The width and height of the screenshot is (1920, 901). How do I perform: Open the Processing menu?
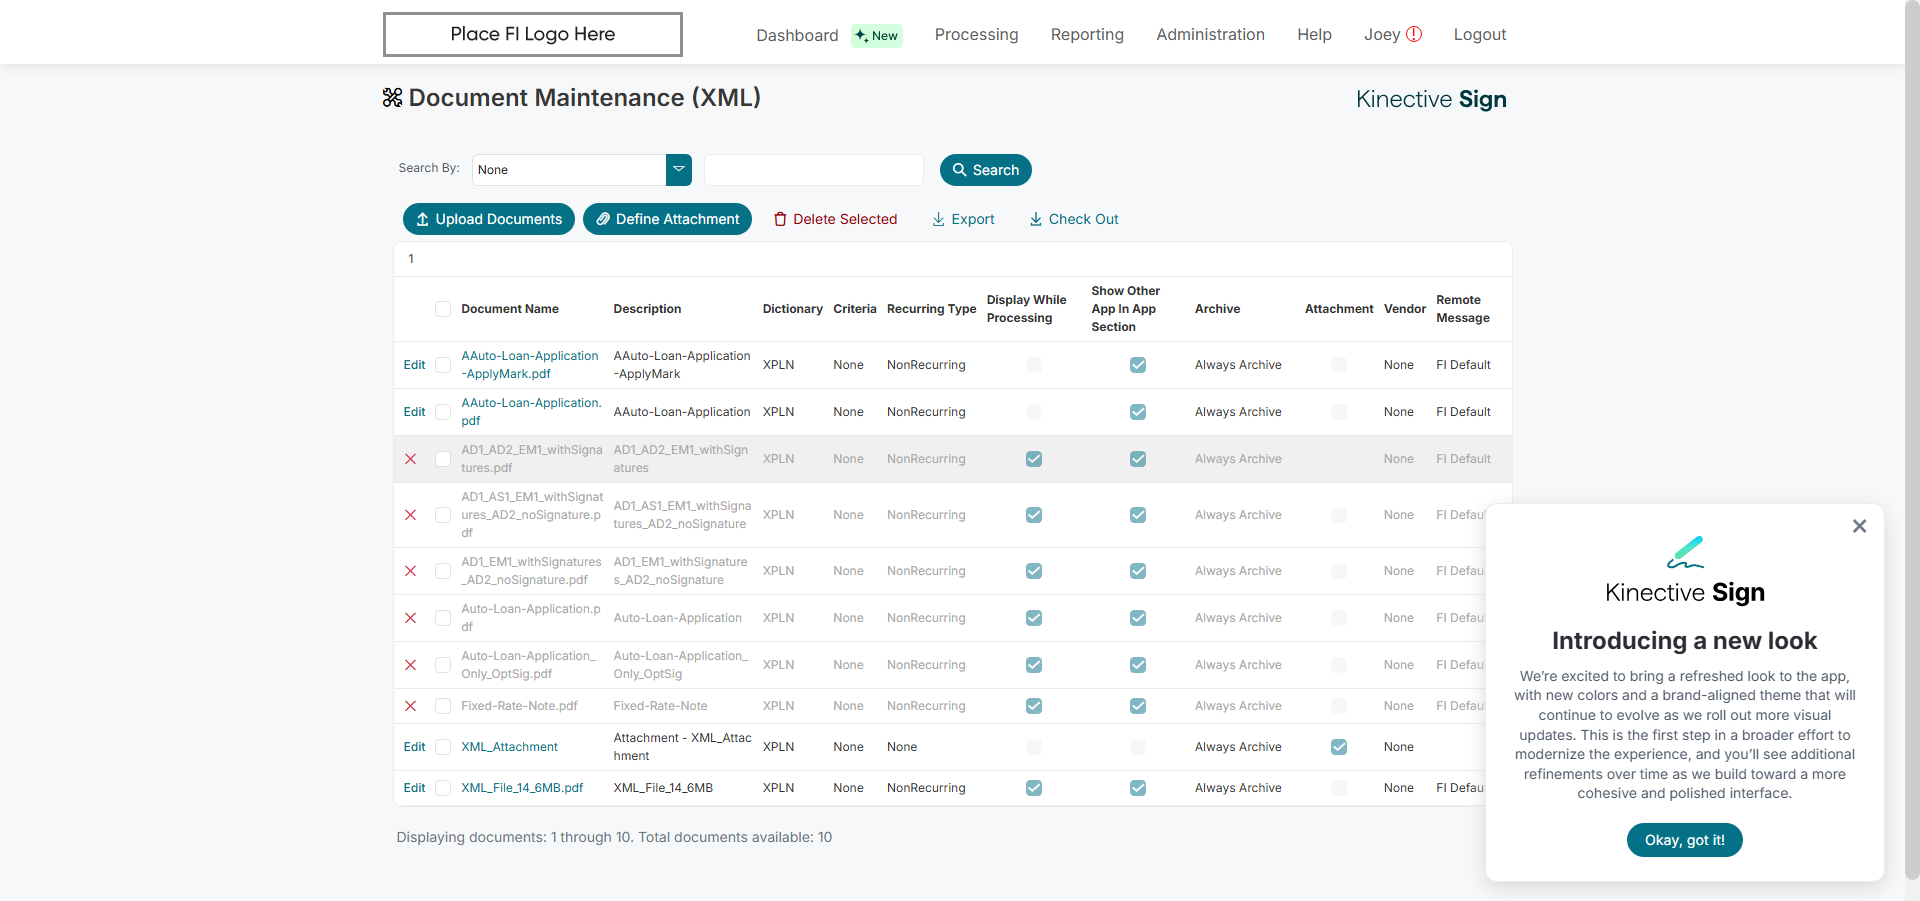[x=976, y=34]
